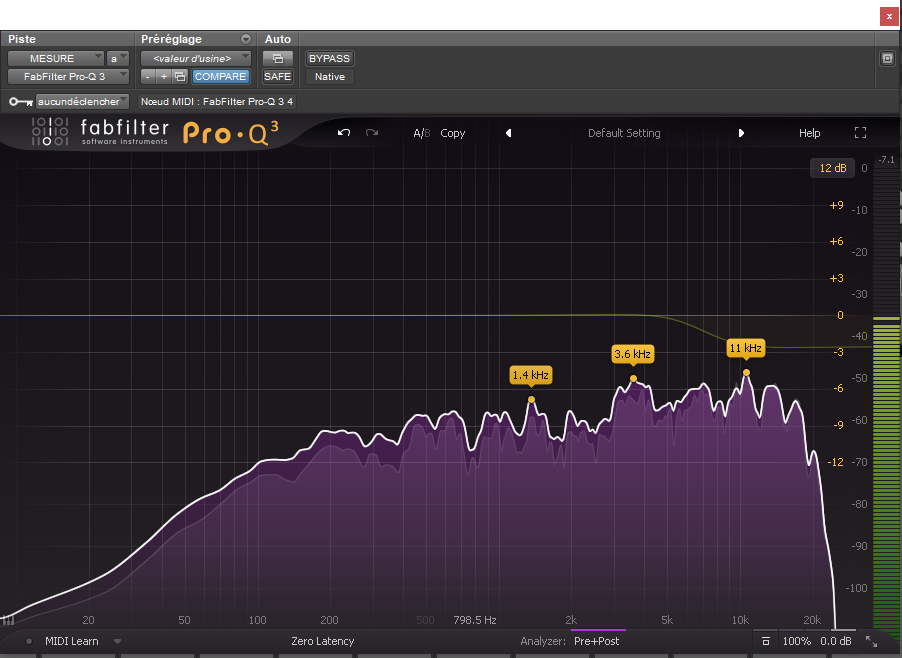
Task: Enter full screen mode in Pro-Q 3
Action: 860,133
